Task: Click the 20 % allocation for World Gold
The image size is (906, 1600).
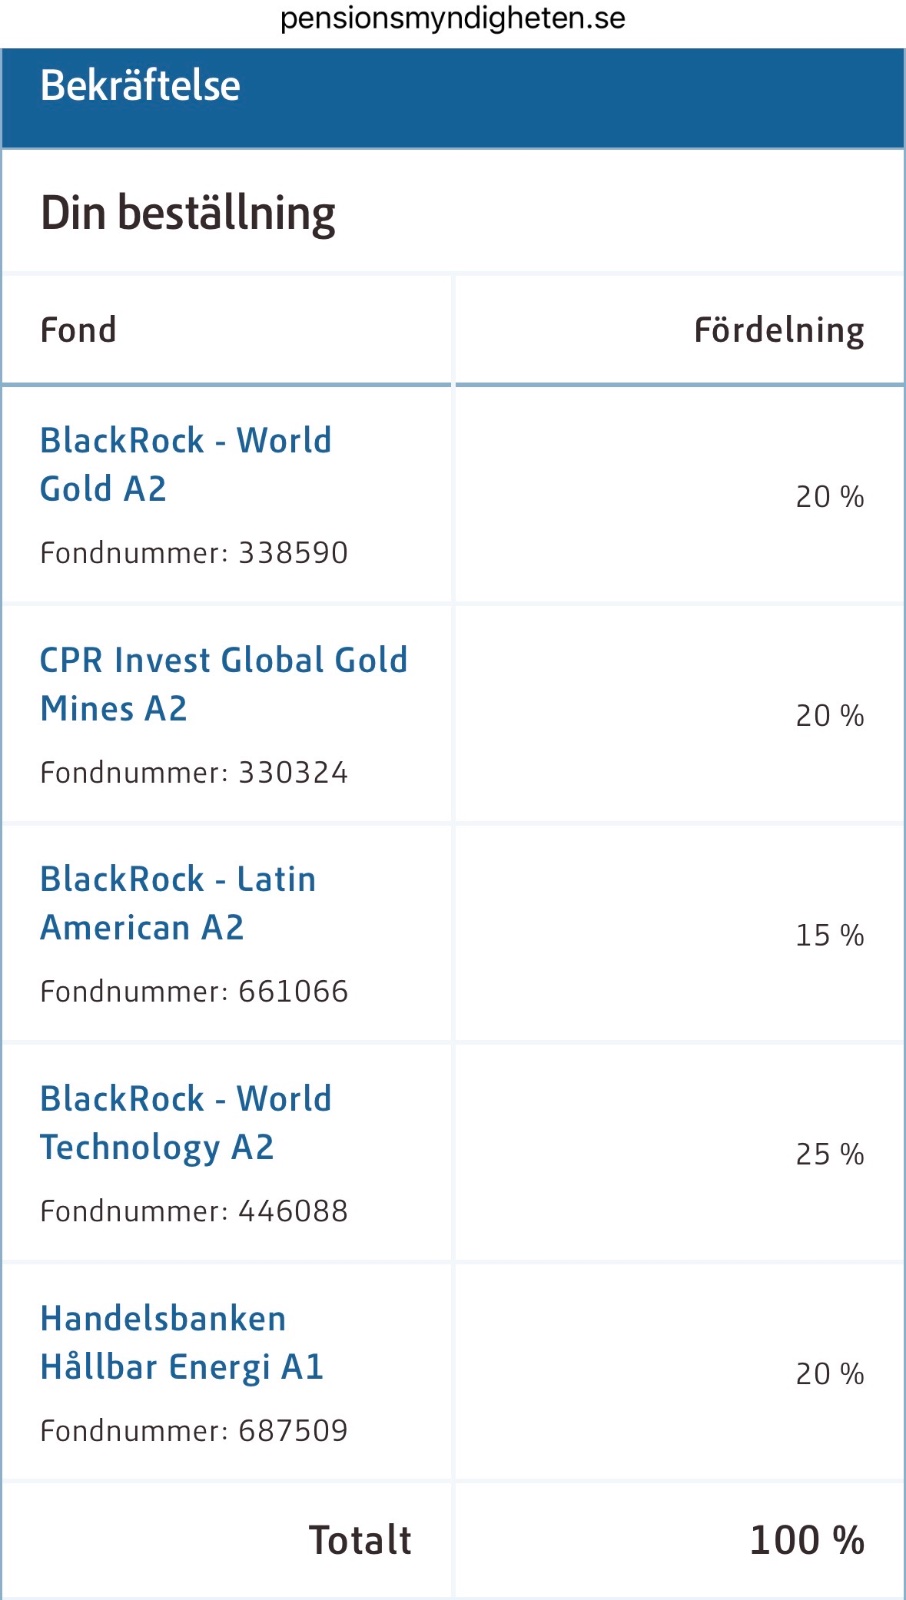Action: pyautogui.click(x=830, y=496)
